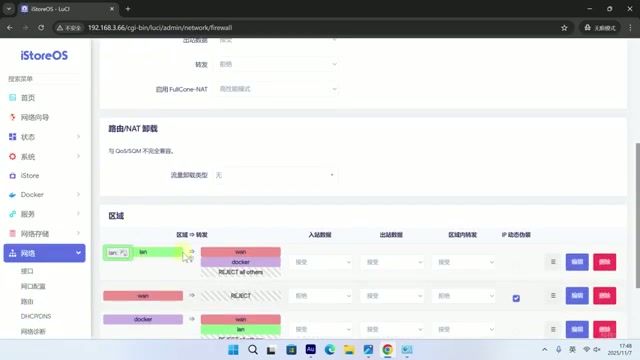Click blue edit button for wan zone
The height and width of the screenshot is (360, 640).
click(577, 296)
